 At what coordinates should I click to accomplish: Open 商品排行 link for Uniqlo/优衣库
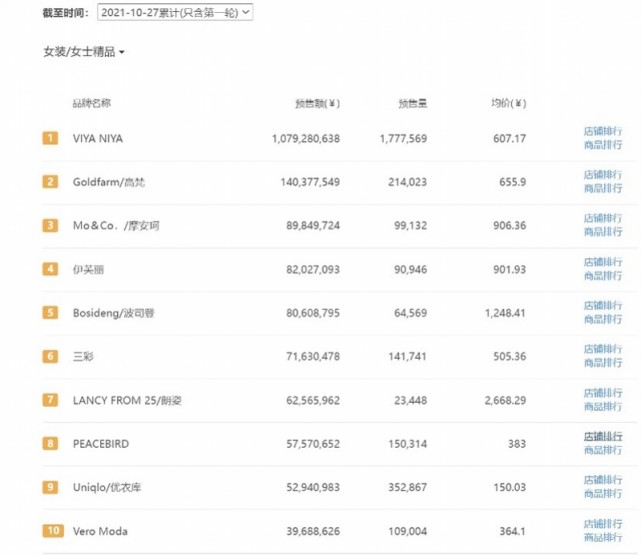pyautogui.click(x=603, y=494)
